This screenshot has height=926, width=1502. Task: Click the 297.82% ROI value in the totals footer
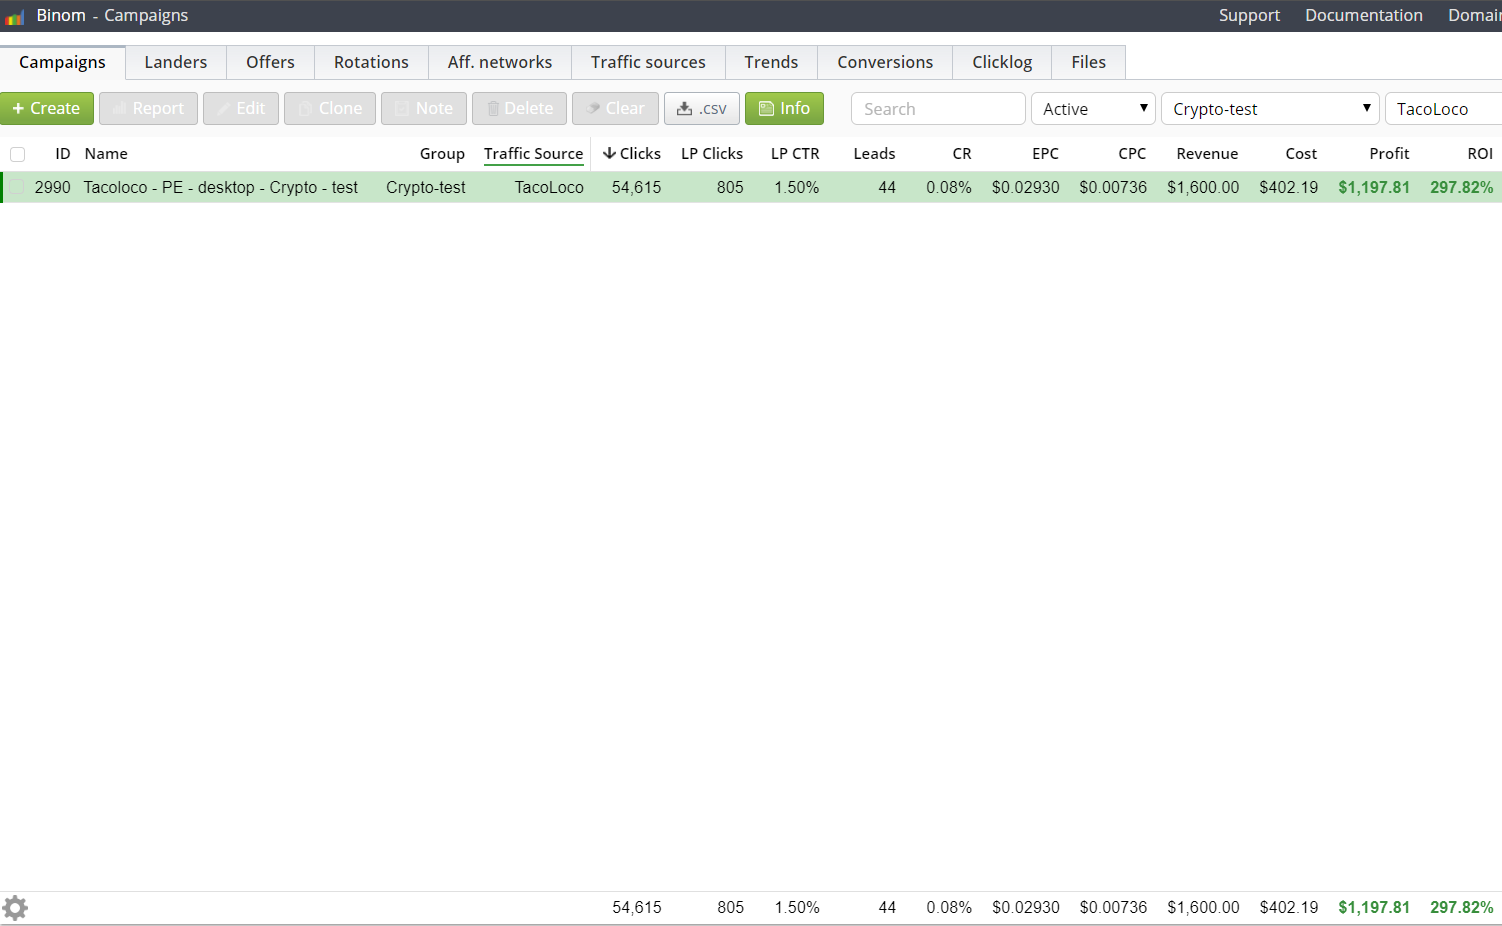(x=1461, y=907)
